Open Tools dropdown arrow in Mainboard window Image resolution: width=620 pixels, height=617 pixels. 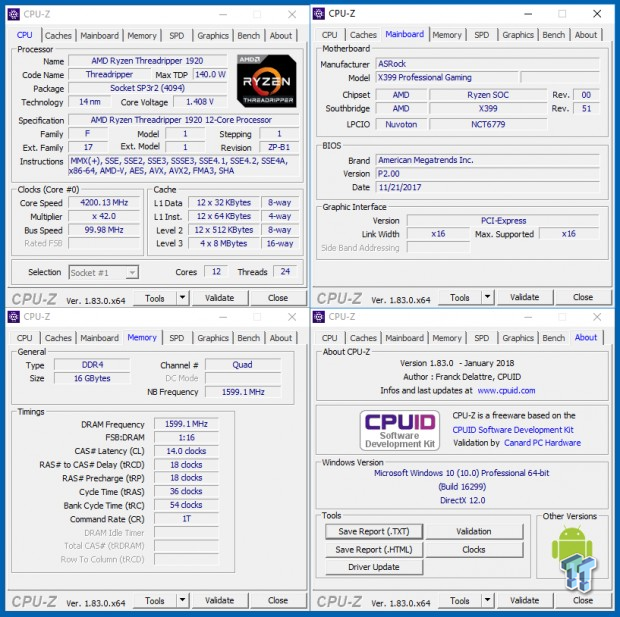[488, 297]
